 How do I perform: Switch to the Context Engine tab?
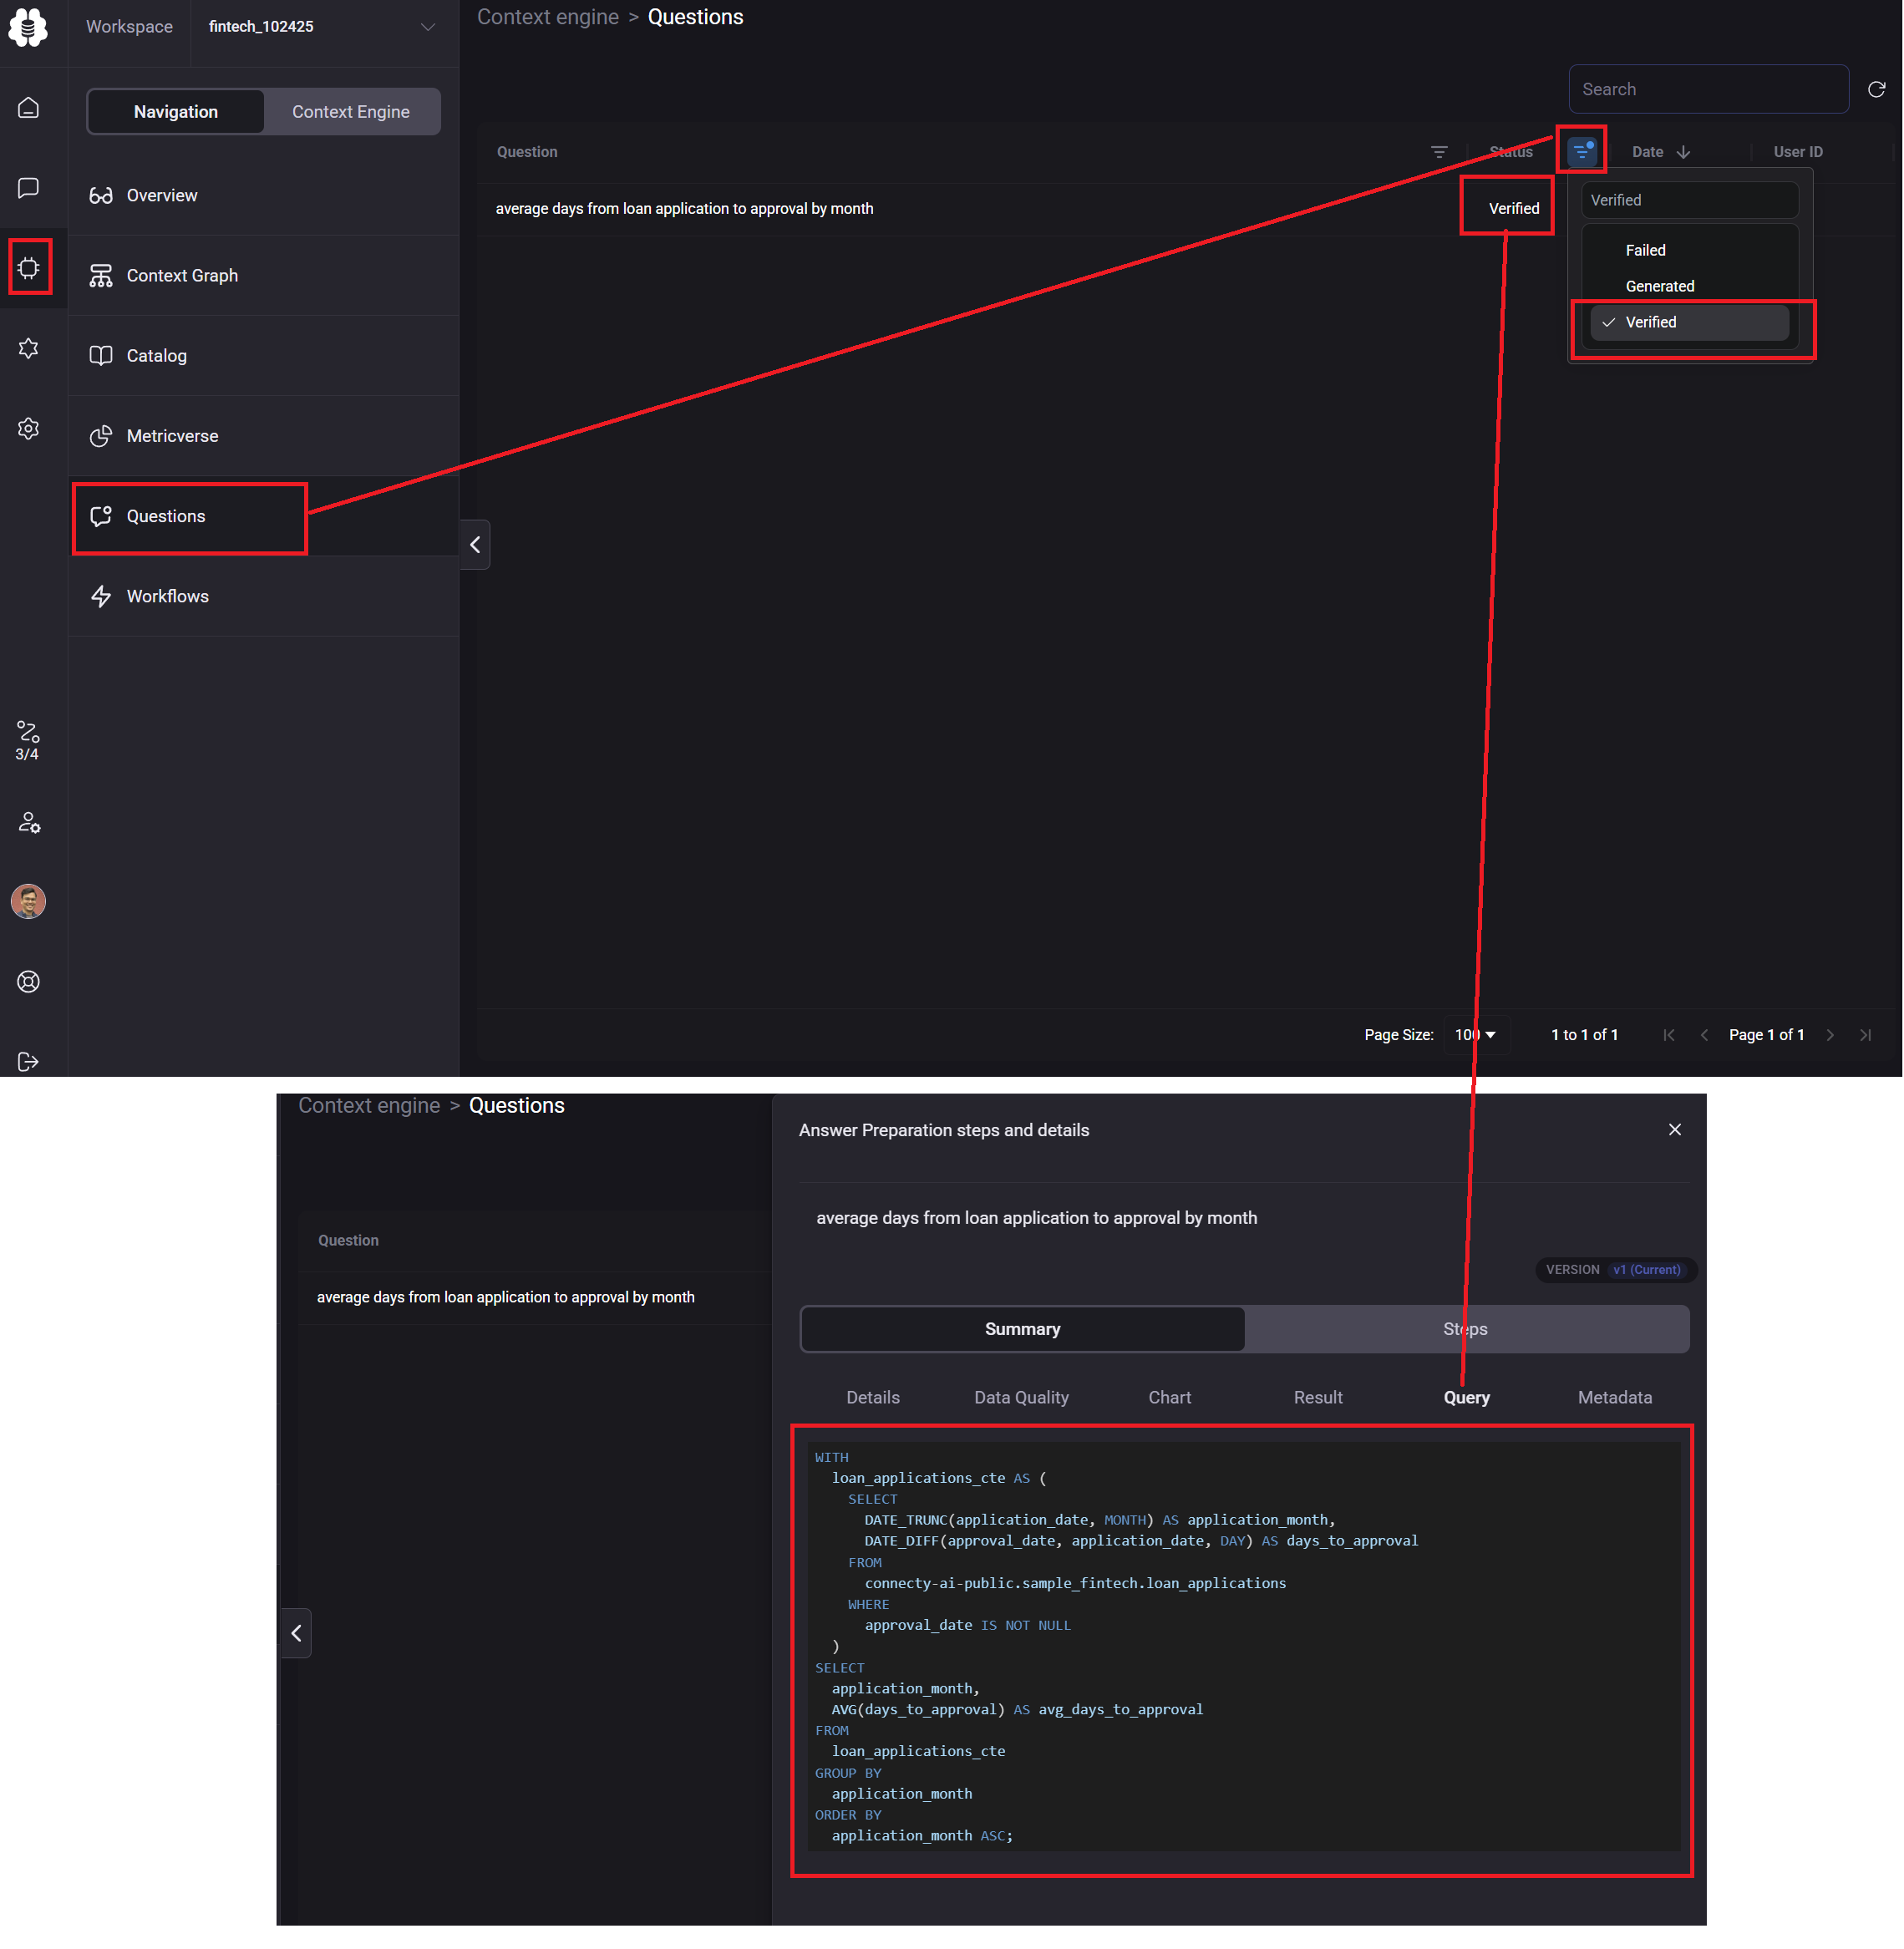click(351, 112)
